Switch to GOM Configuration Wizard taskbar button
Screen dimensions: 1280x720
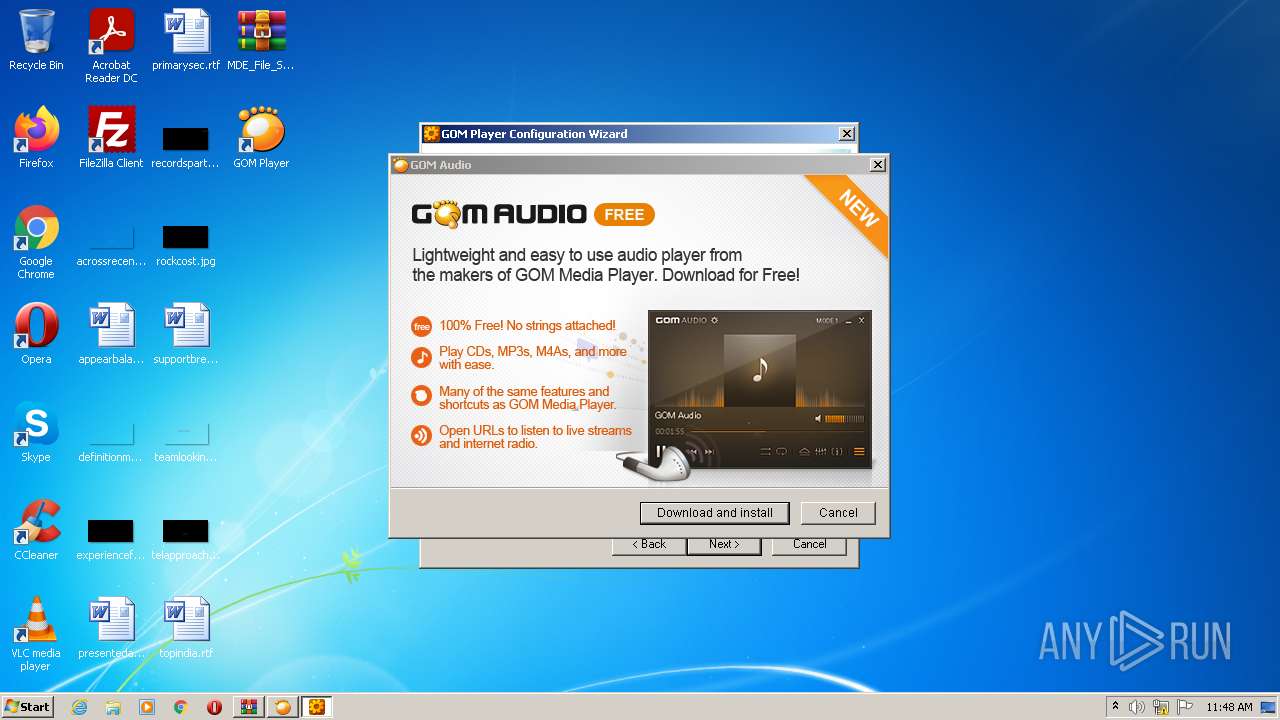(x=317, y=707)
